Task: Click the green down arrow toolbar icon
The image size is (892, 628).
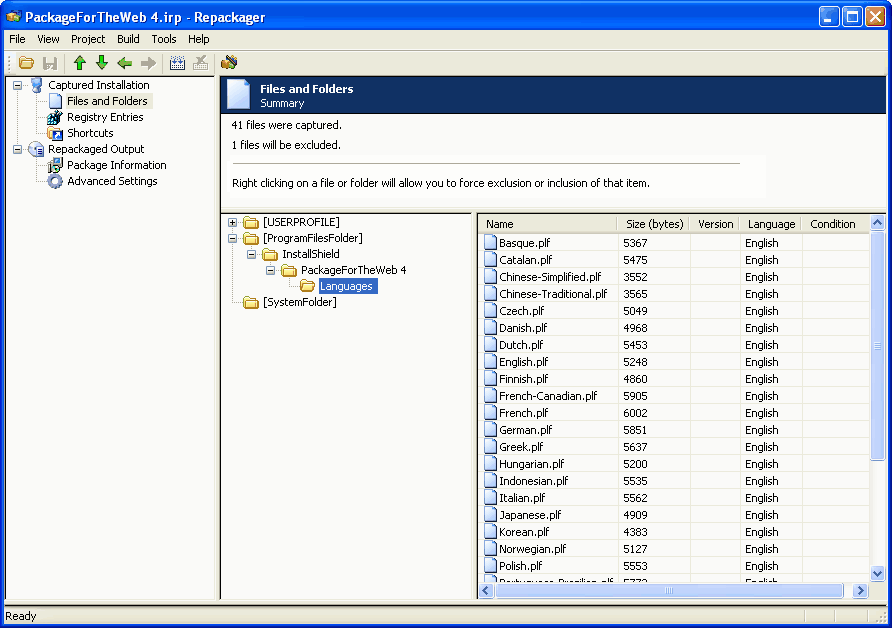Action: pyautogui.click(x=102, y=63)
